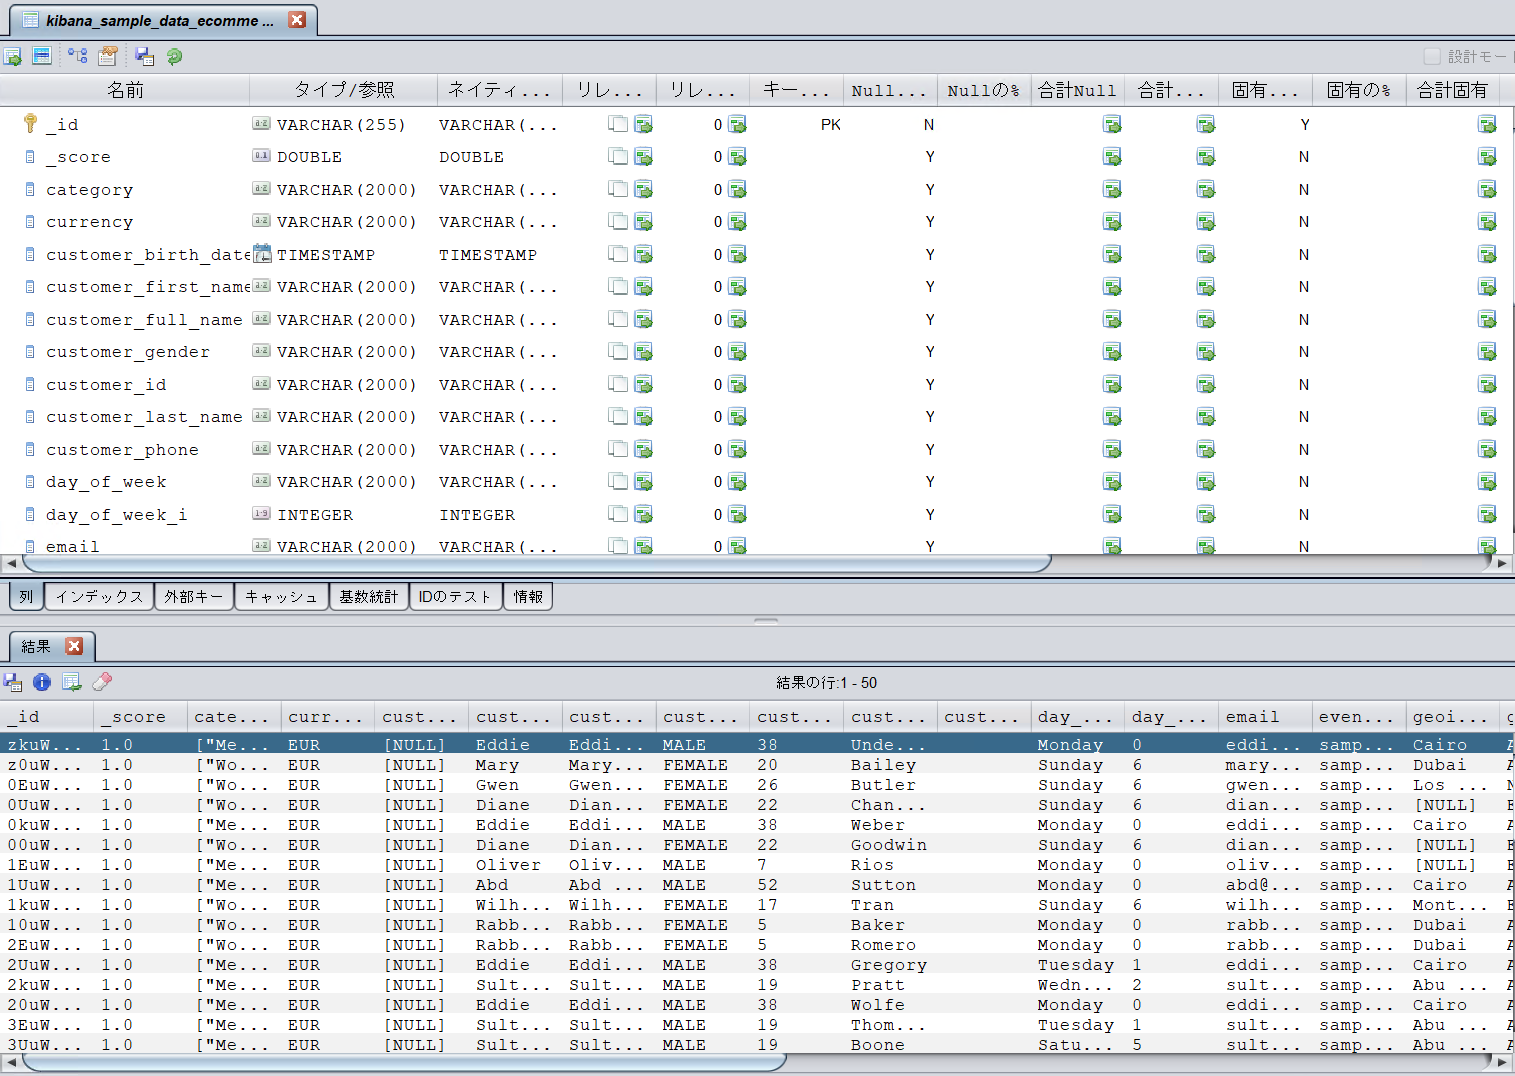Click the タイプ/参照 column header
The width and height of the screenshot is (1515, 1076).
(x=344, y=90)
